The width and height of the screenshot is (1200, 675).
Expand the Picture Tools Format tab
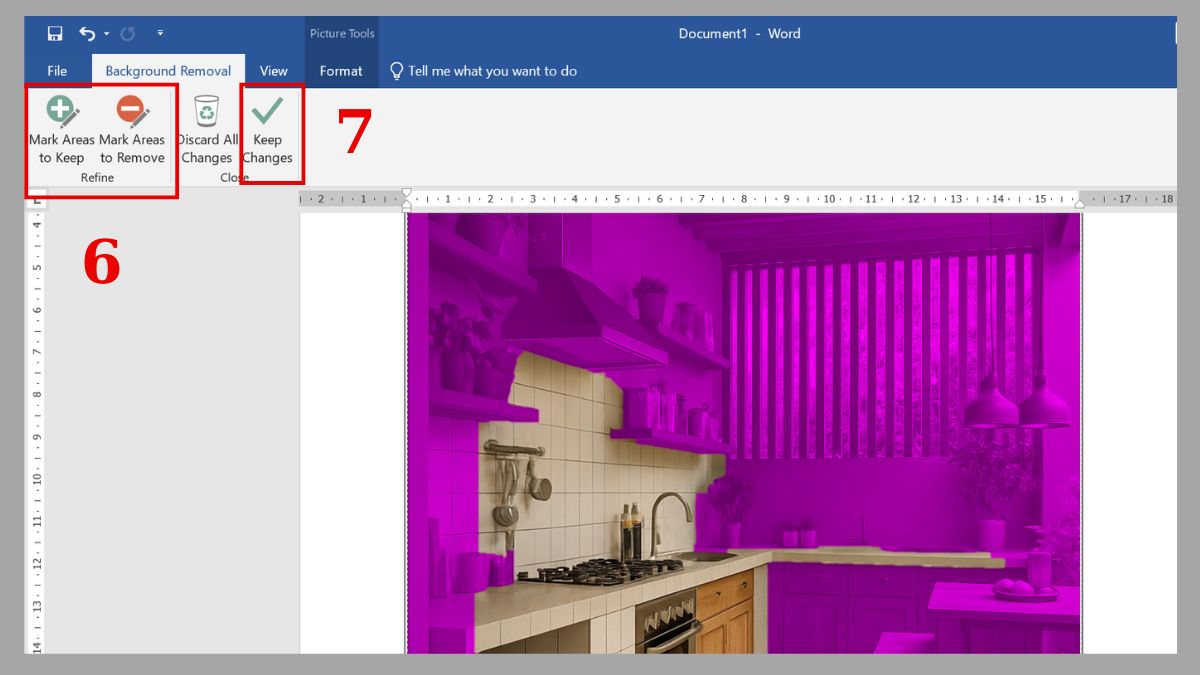pyautogui.click(x=341, y=71)
